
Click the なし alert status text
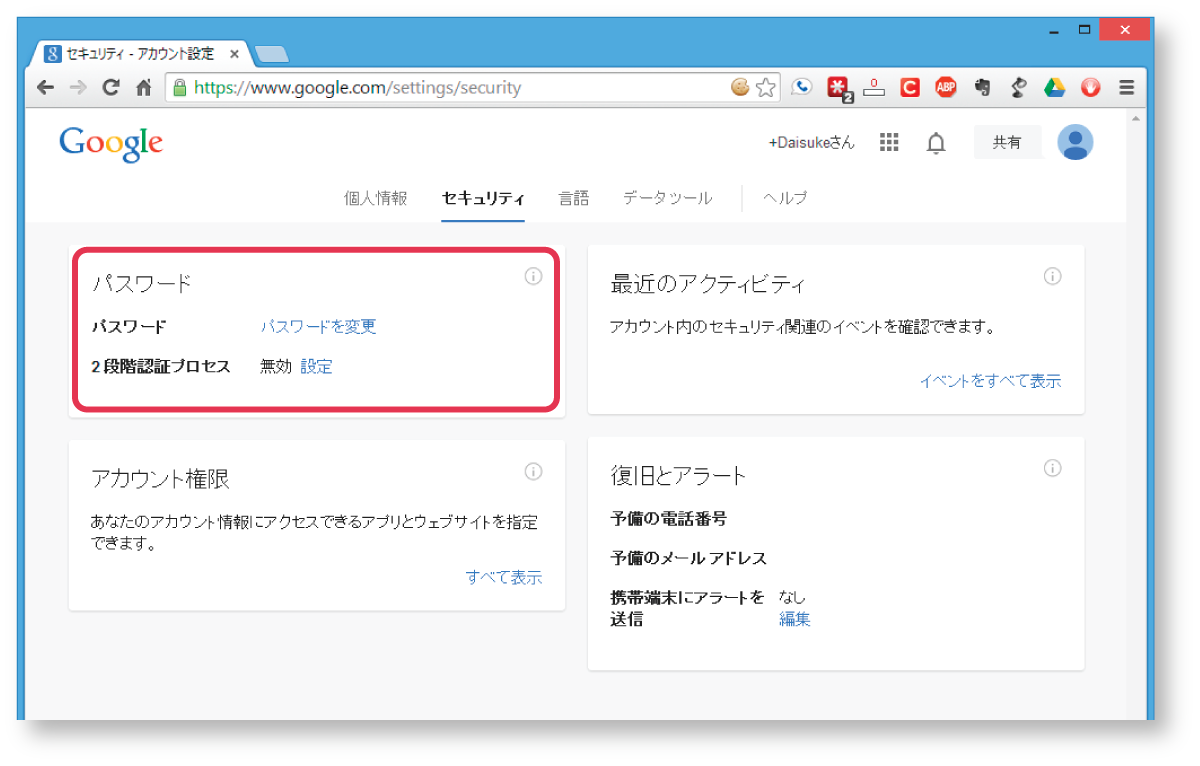point(792,598)
